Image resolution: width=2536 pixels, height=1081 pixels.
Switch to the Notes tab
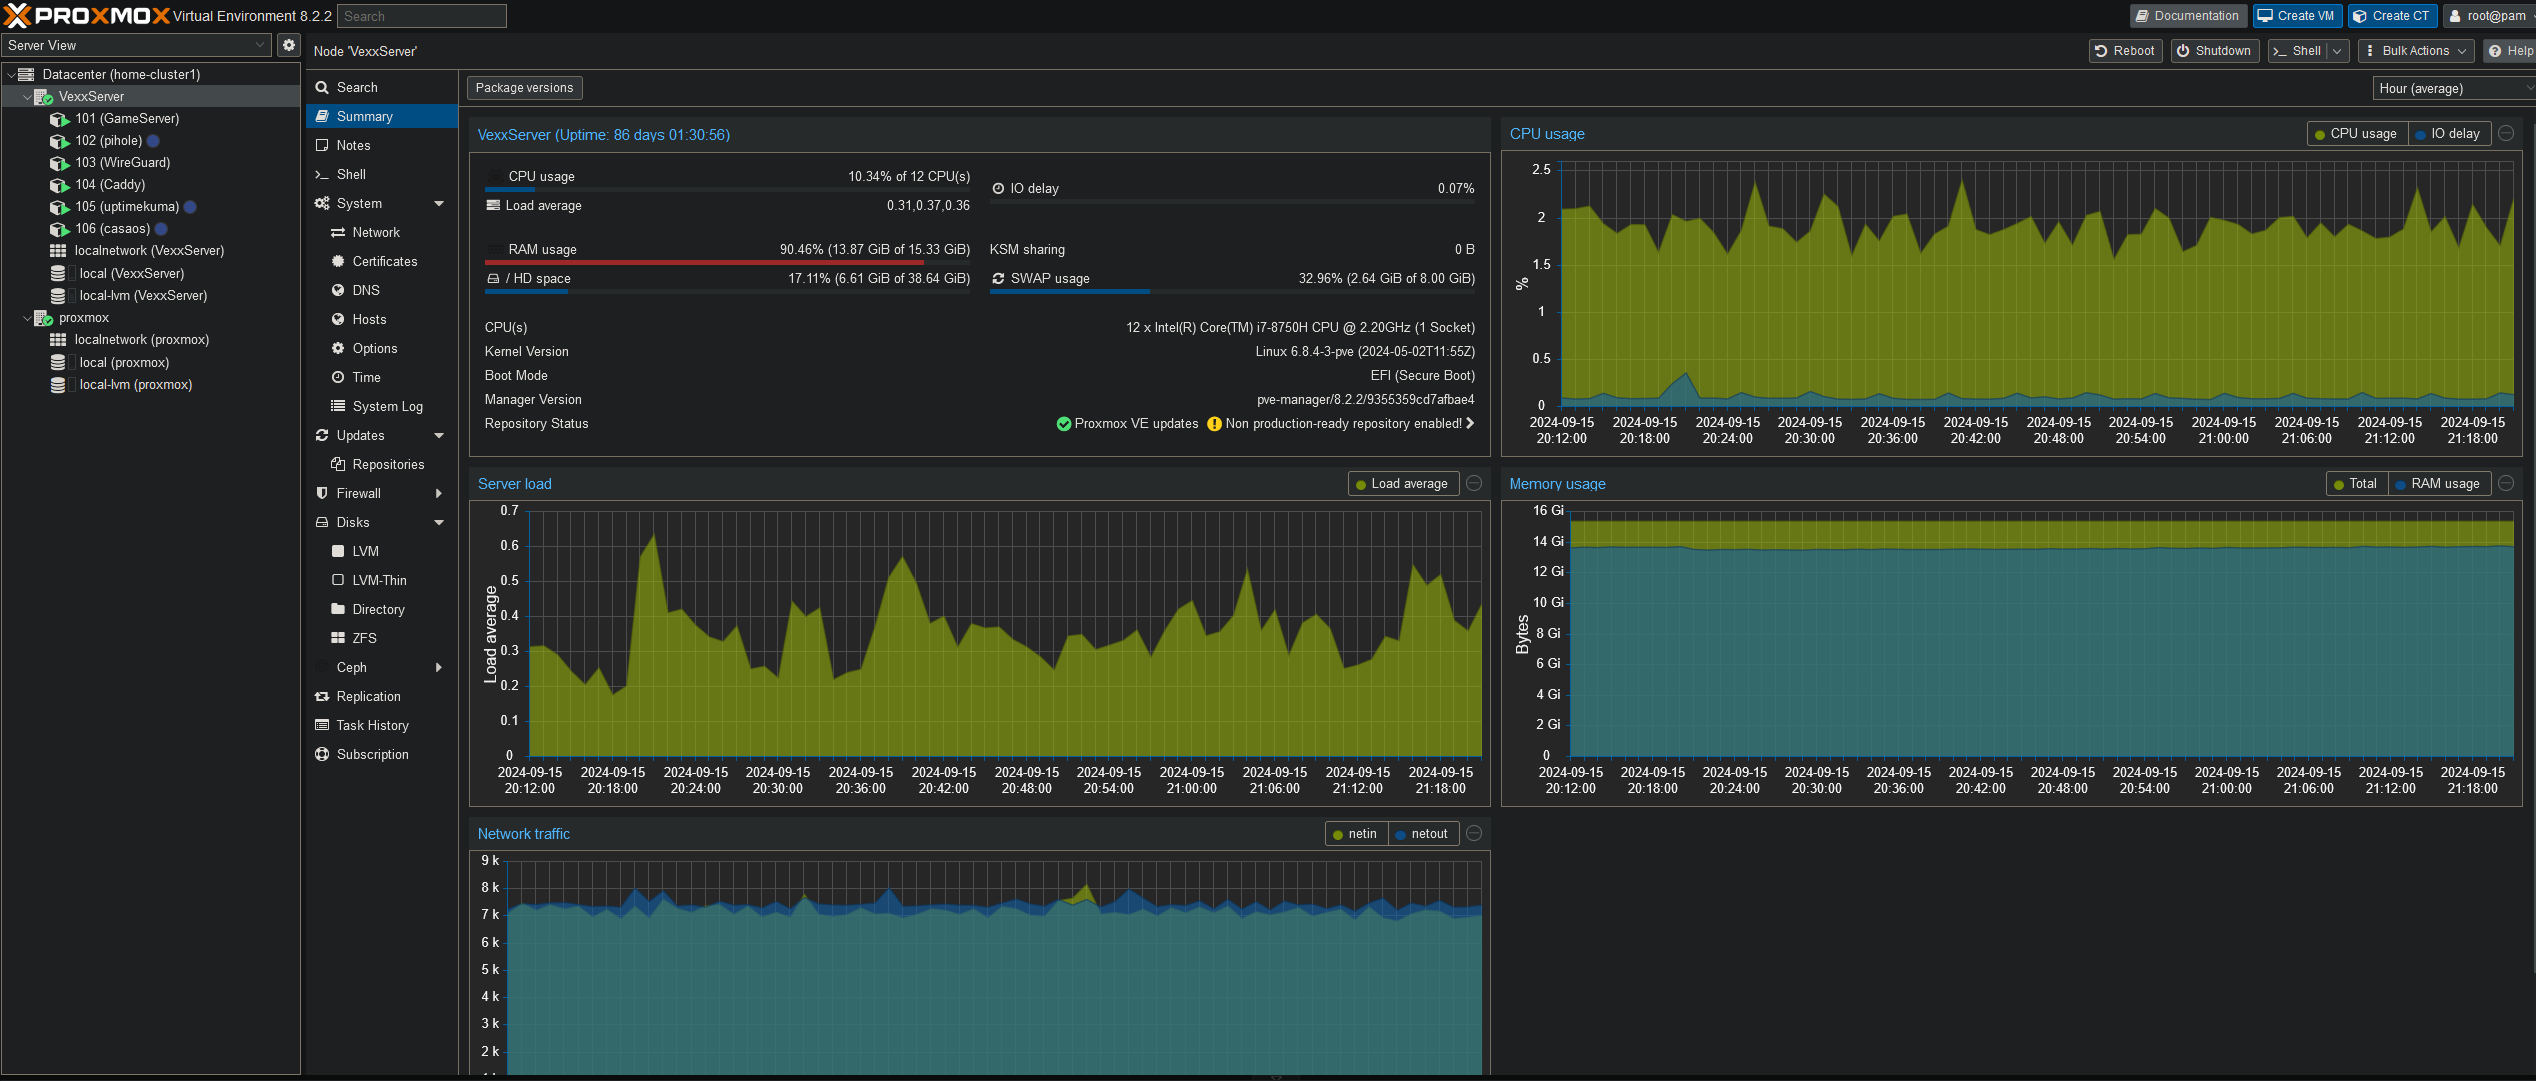pyautogui.click(x=352, y=145)
